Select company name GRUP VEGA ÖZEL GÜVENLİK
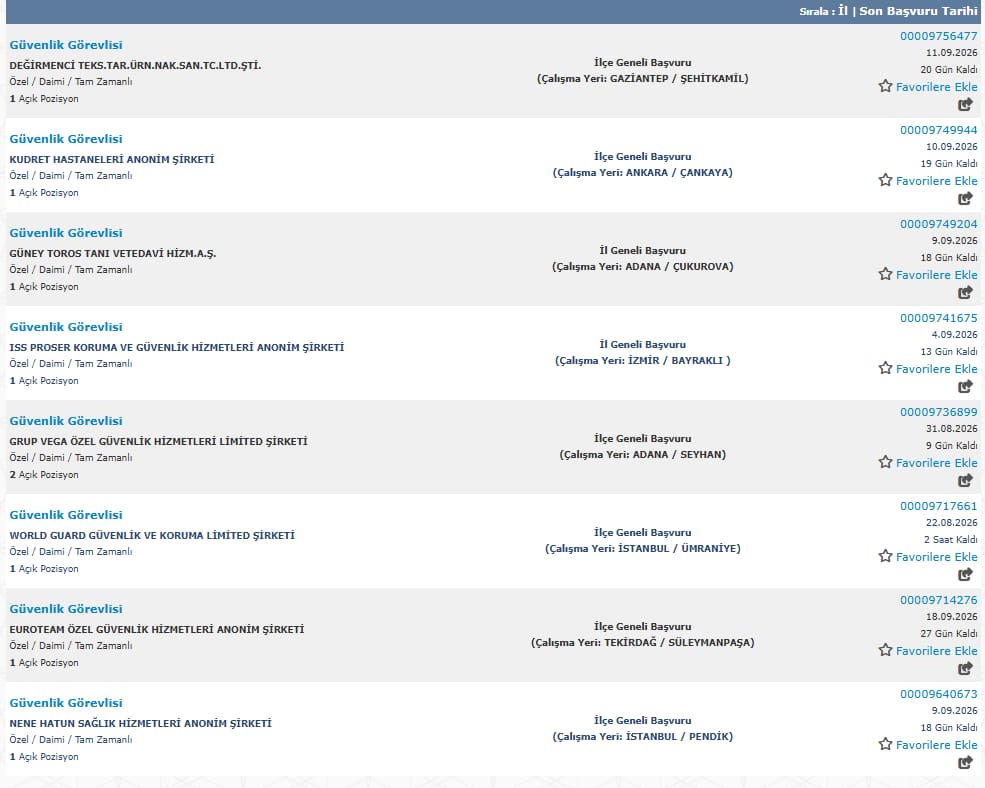 tap(158, 441)
